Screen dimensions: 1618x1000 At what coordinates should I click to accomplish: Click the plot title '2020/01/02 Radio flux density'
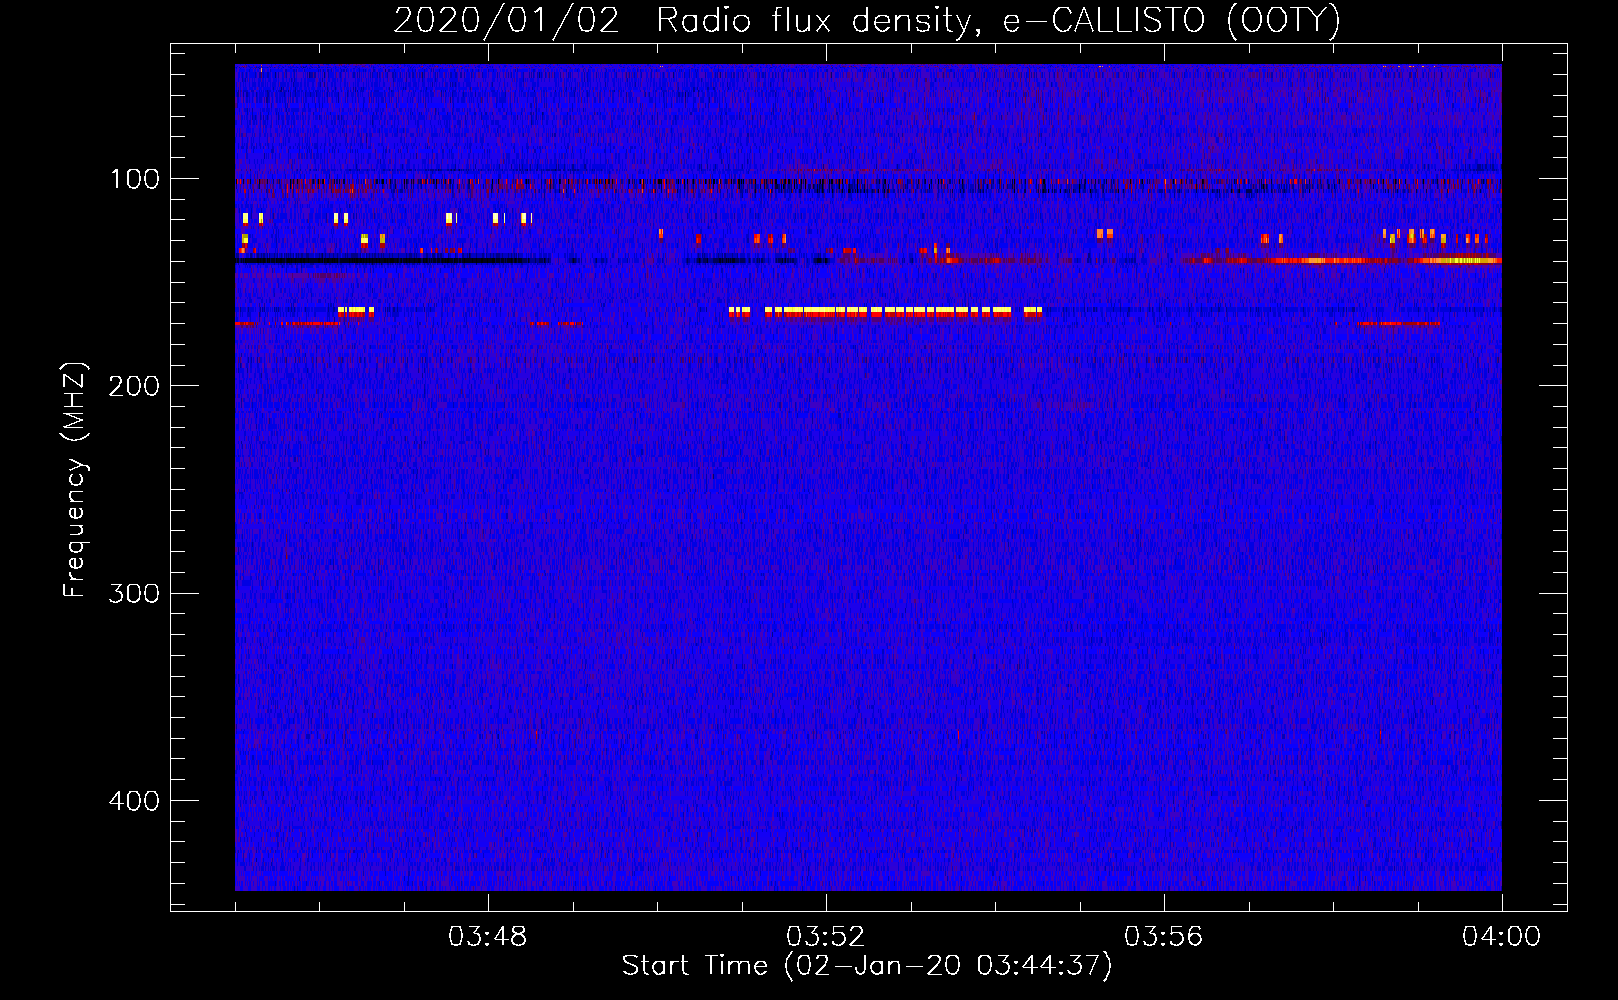click(867, 20)
